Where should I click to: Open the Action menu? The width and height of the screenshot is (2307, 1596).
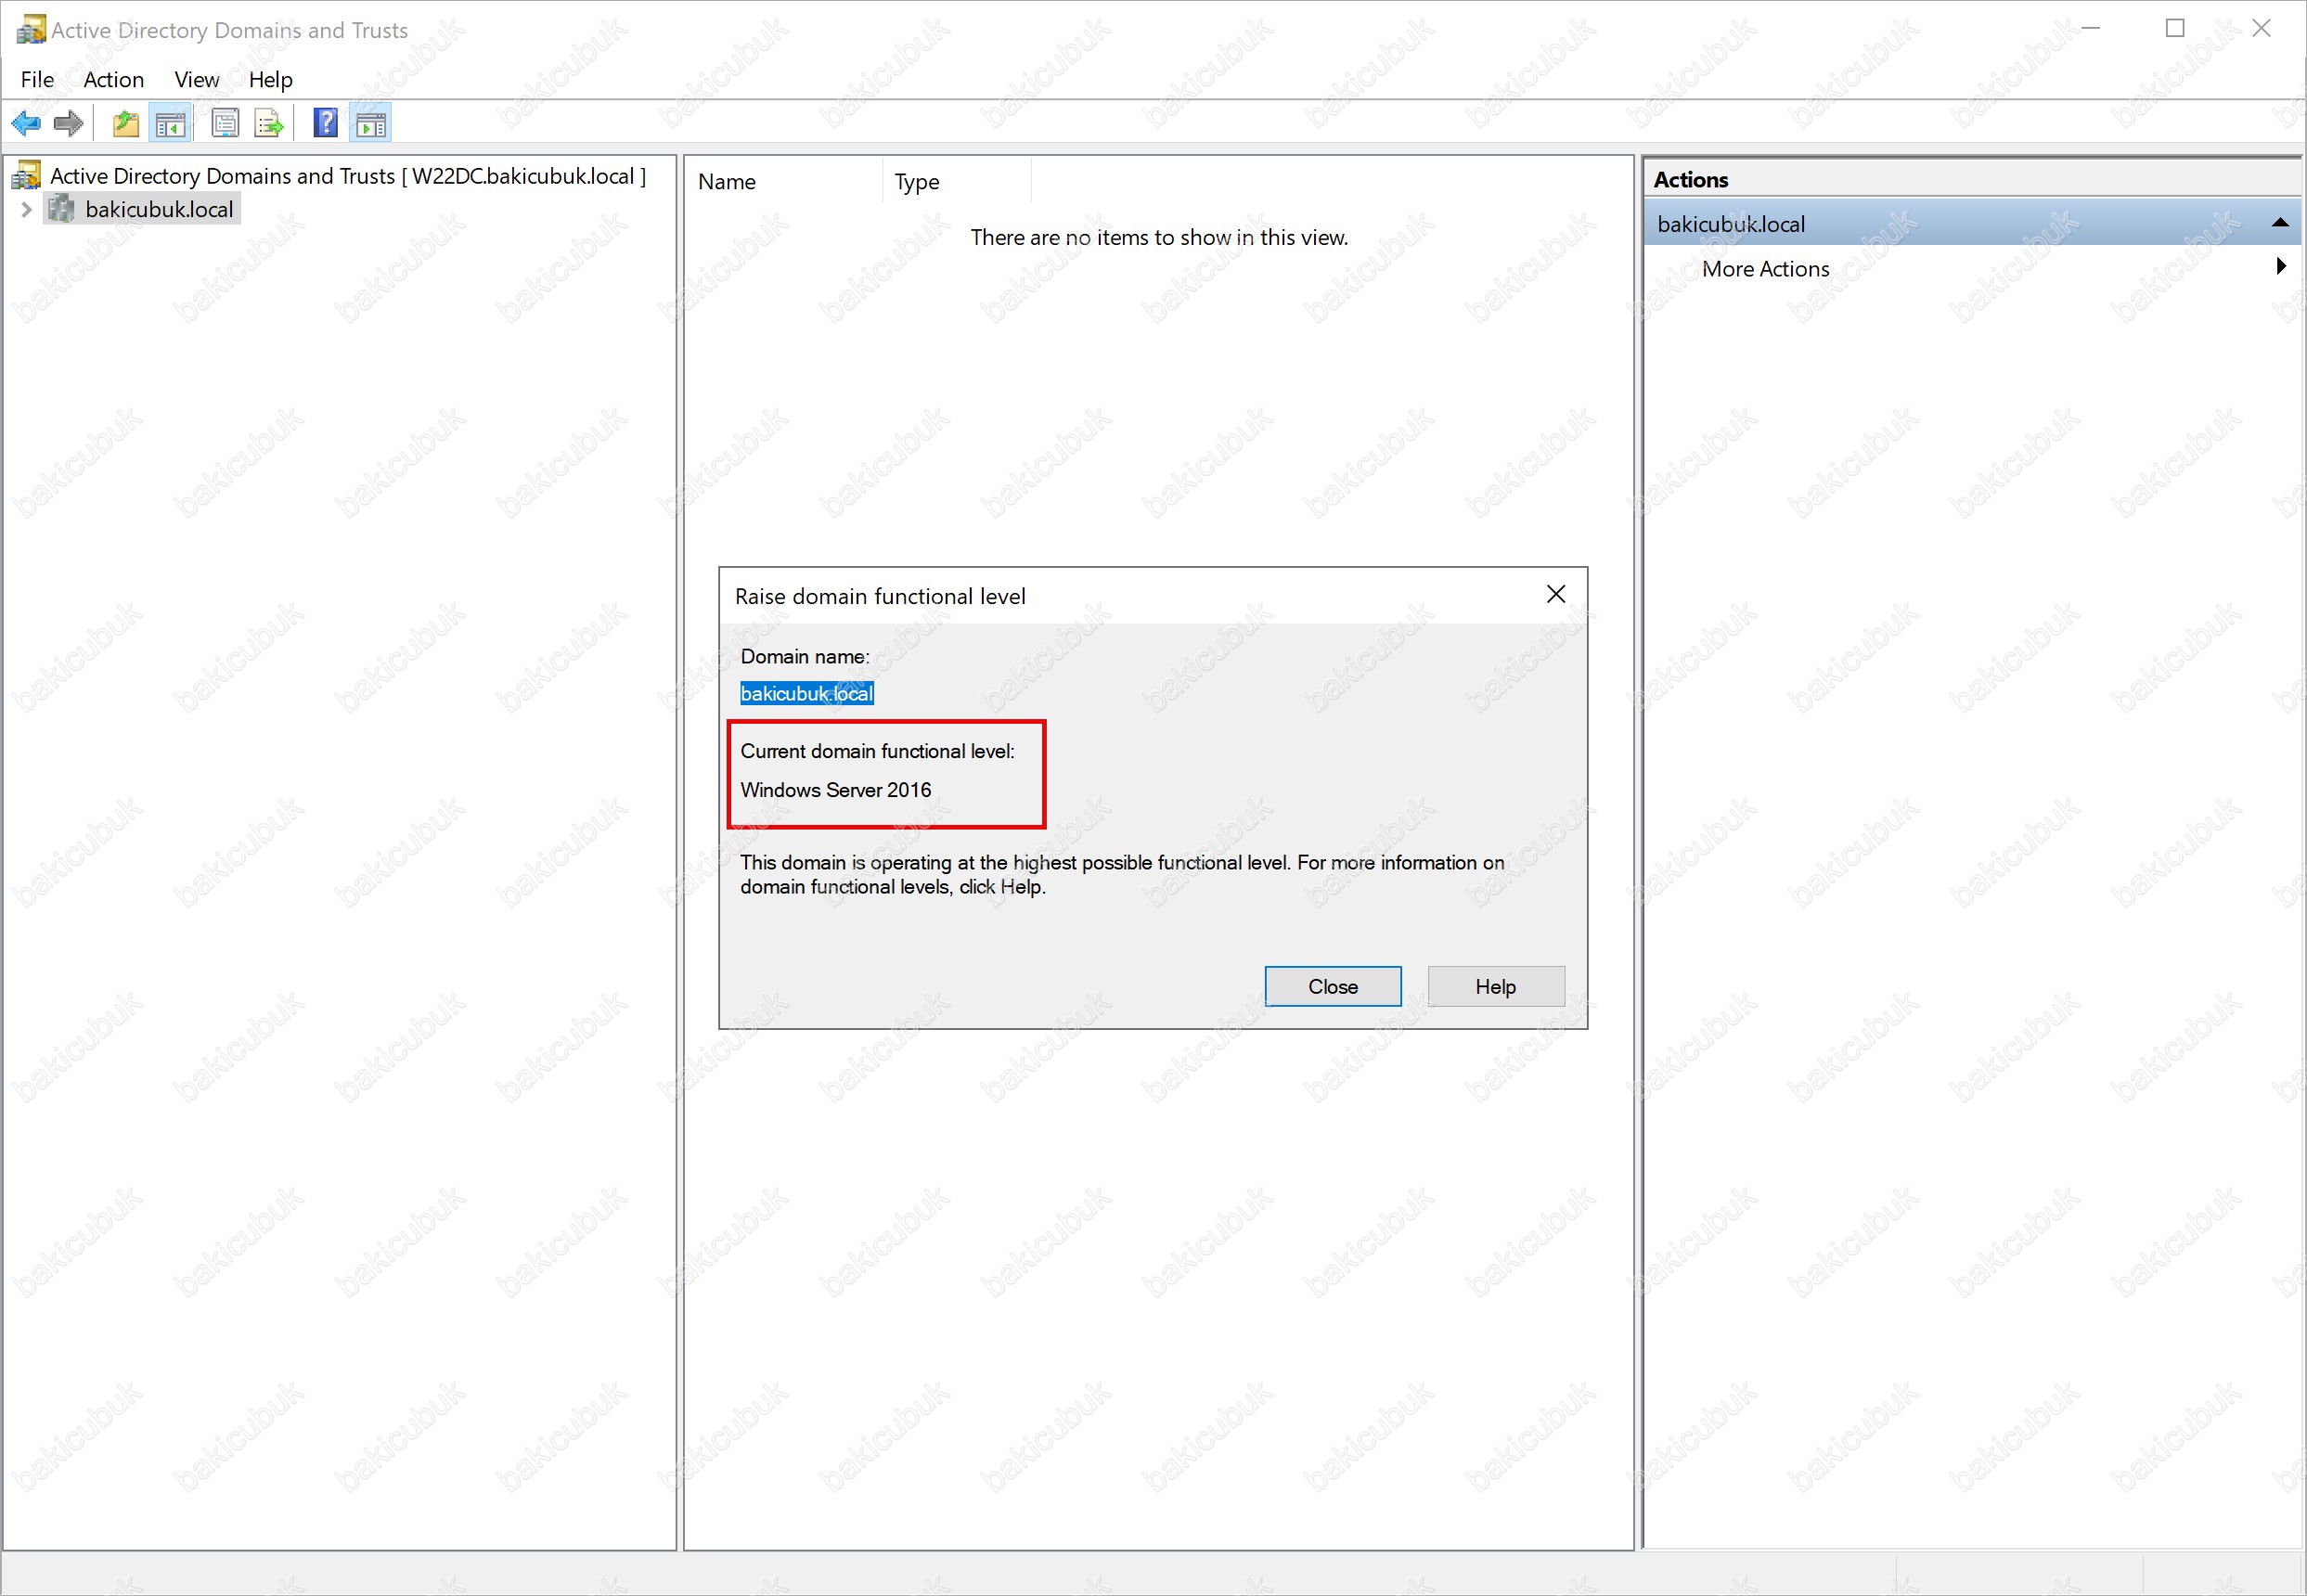point(114,79)
